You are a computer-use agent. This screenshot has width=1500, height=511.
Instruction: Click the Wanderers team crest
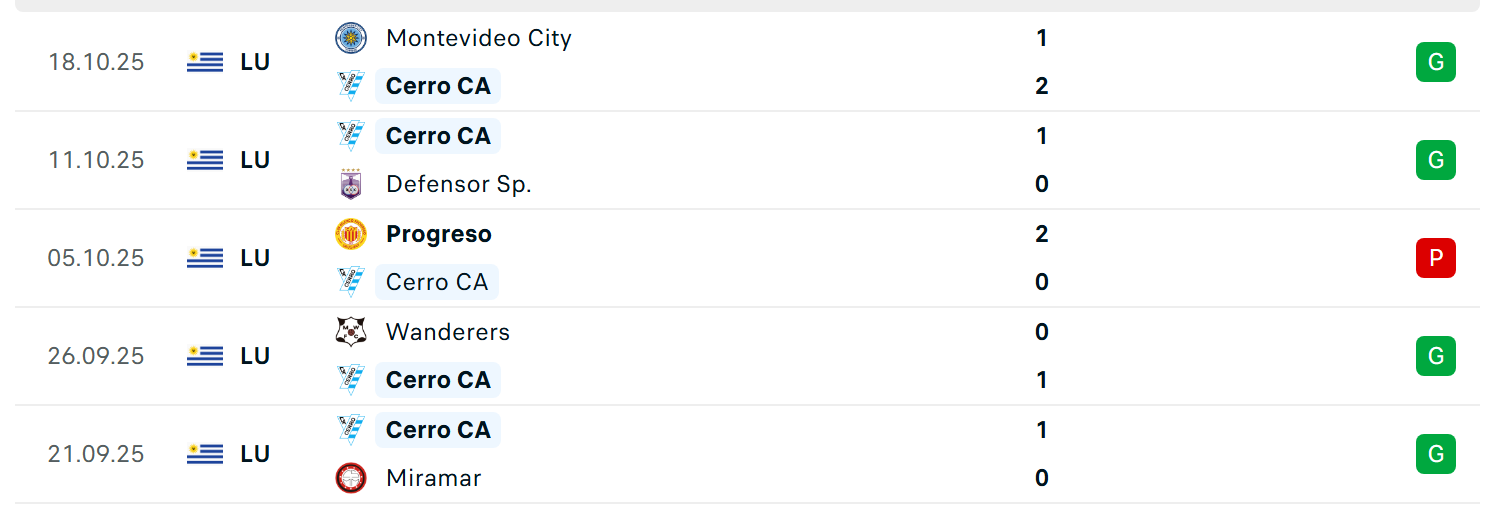click(350, 332)
